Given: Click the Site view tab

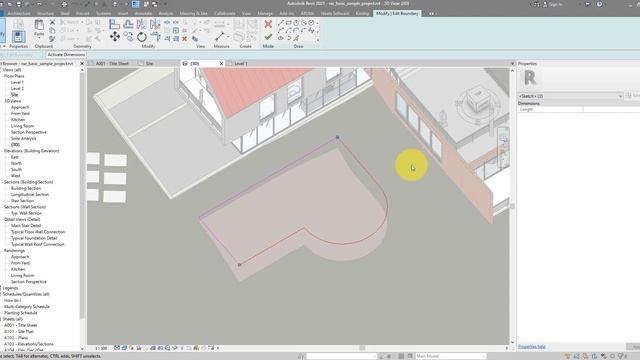Looking at the screenshot, I should 149,64.
